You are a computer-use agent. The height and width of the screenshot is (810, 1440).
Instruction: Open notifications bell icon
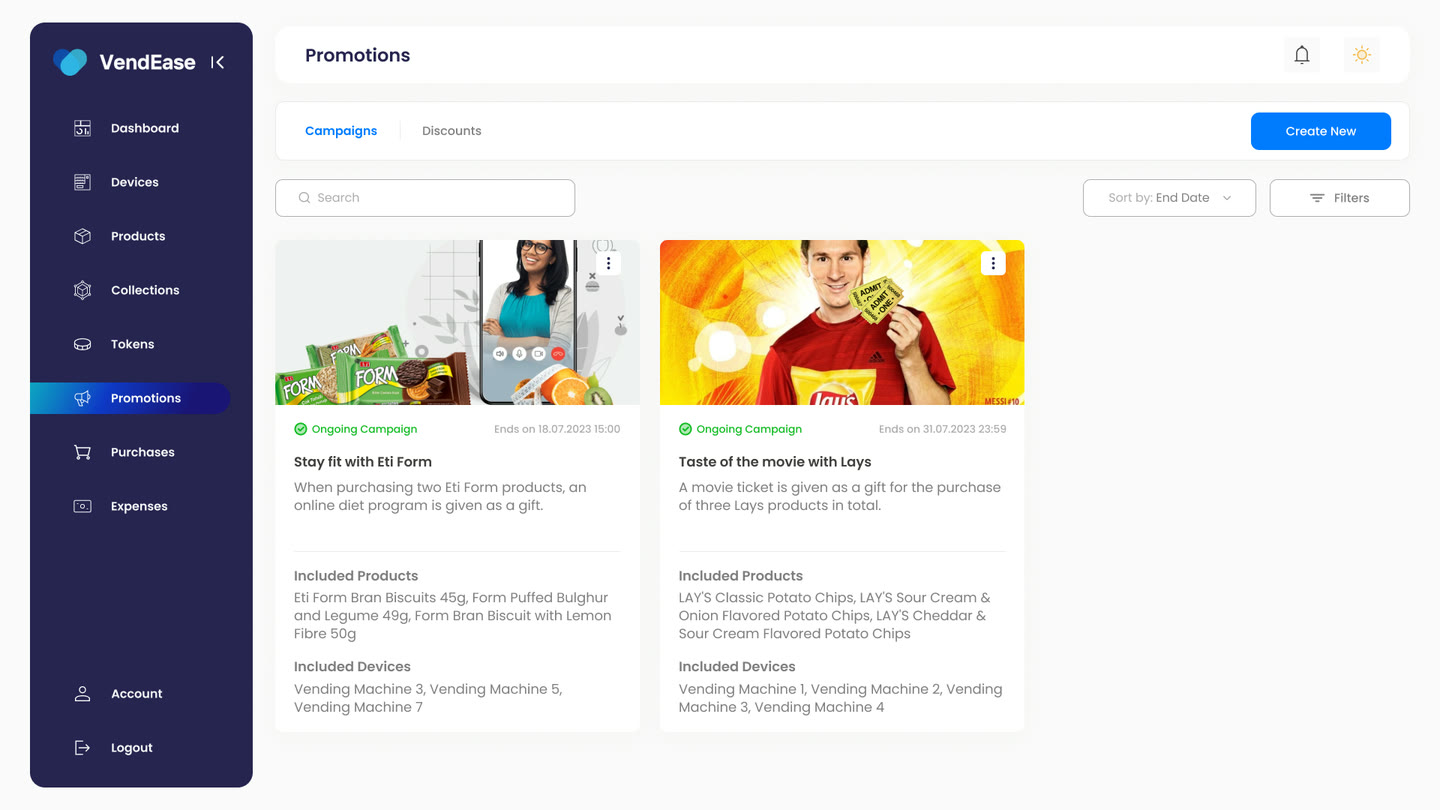pyautogui.click(x=1302, y=55)
